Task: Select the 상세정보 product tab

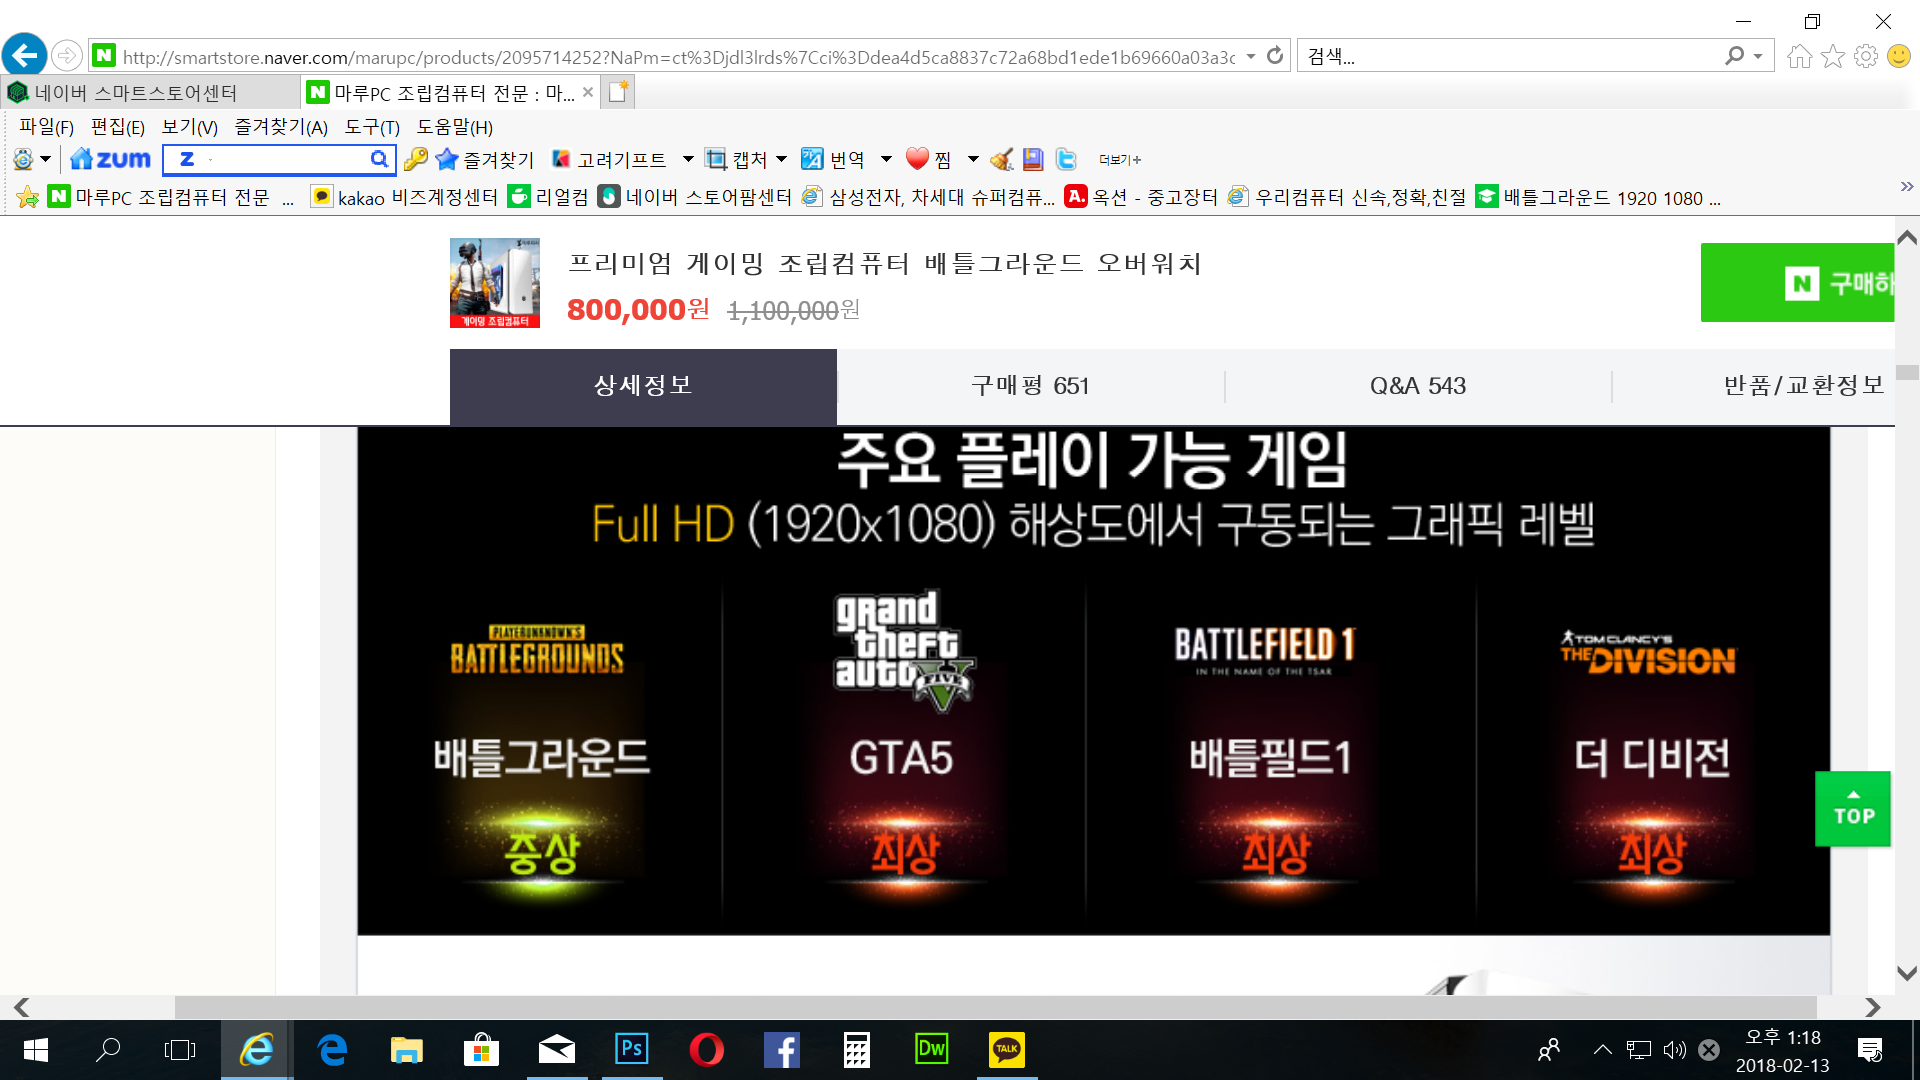Action: click(x=643, y=386)
